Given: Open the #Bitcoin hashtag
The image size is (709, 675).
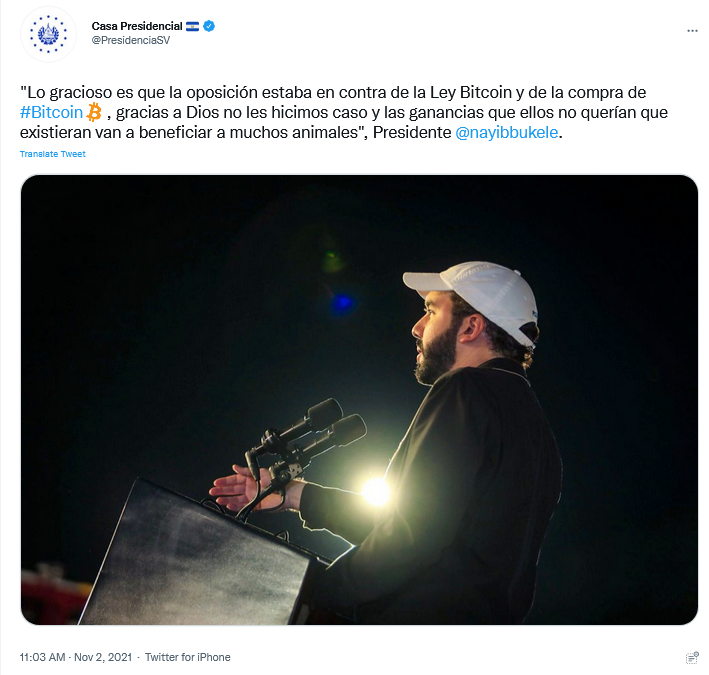Looking at the screenshot, I should coord(51,112).
